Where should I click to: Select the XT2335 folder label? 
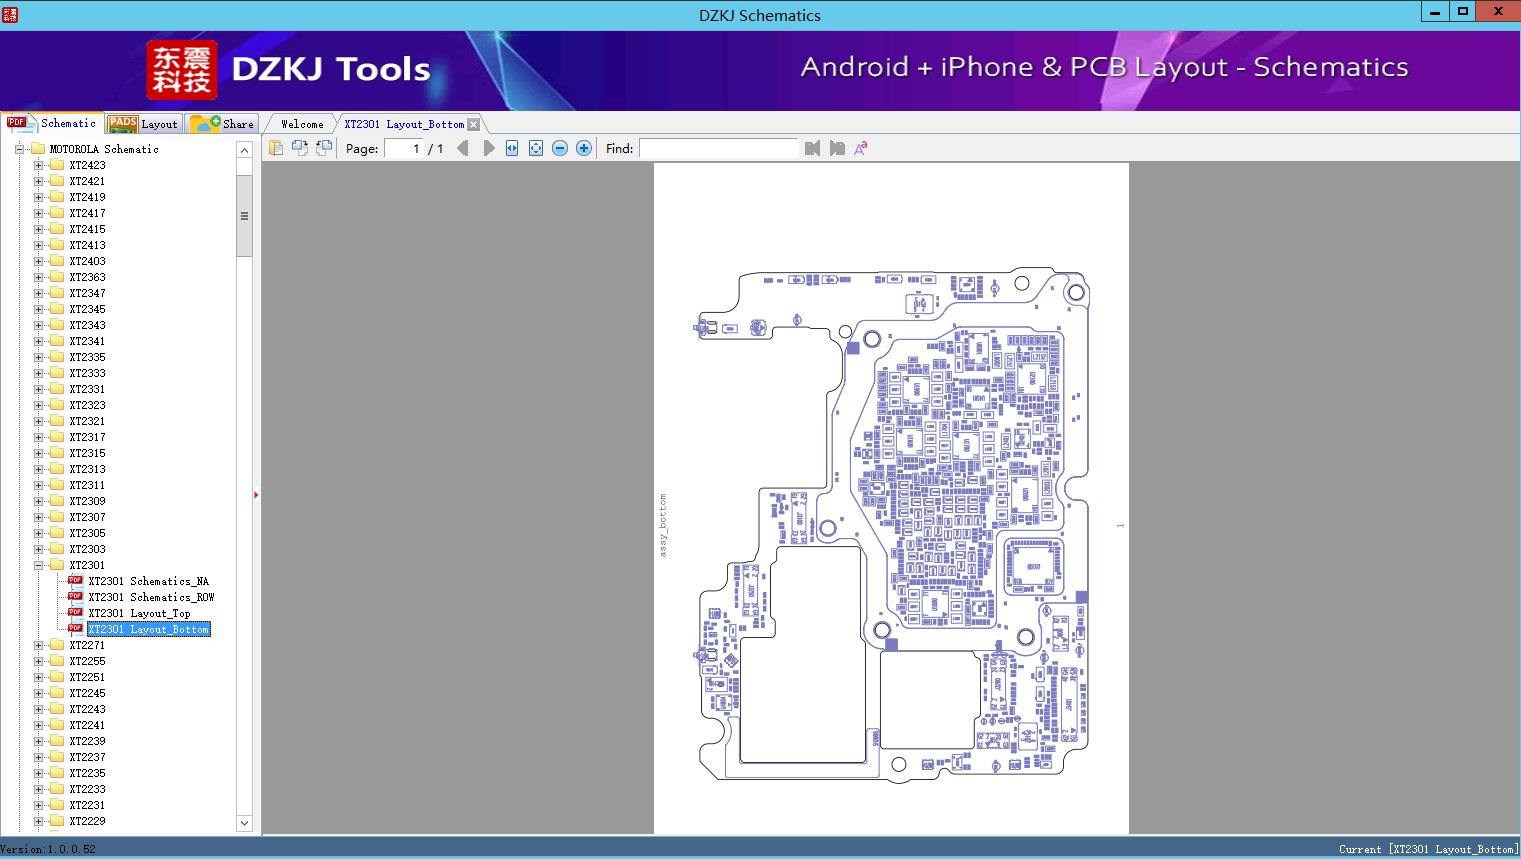[x=87, y=357]
